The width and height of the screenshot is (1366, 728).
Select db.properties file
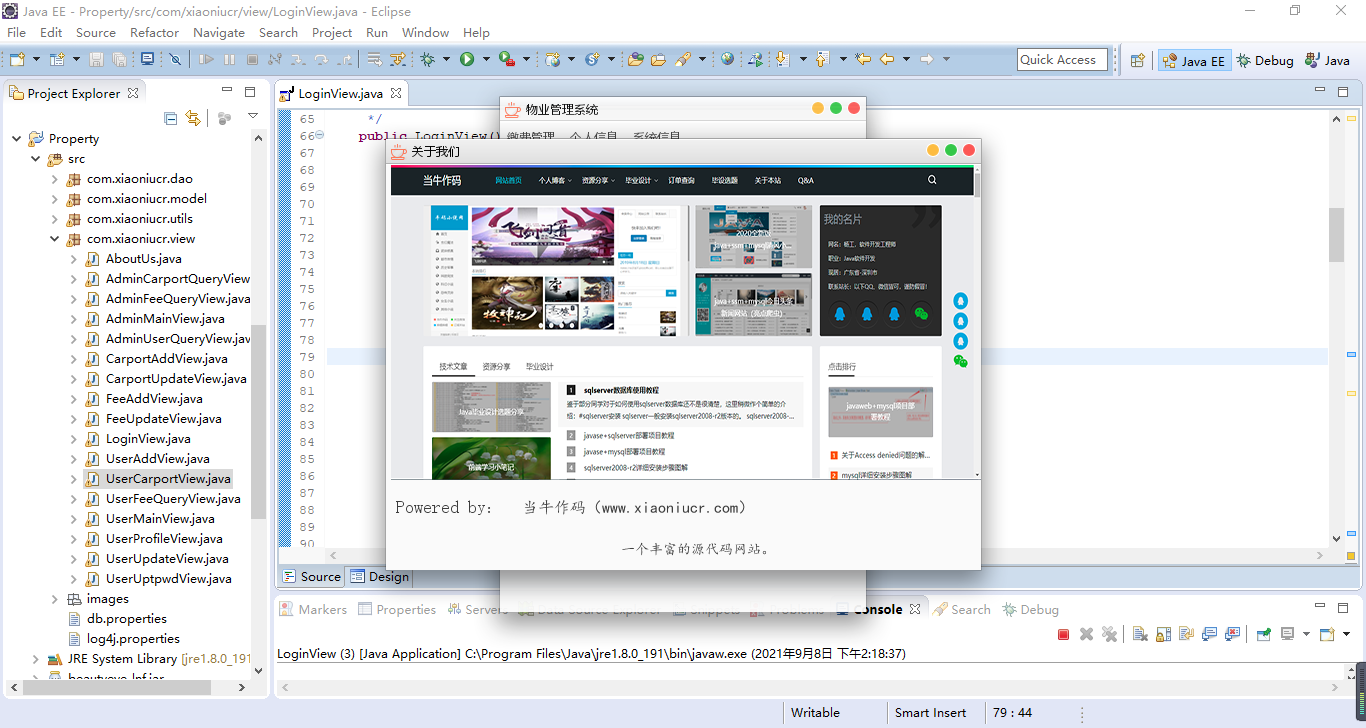coord(127,619)
